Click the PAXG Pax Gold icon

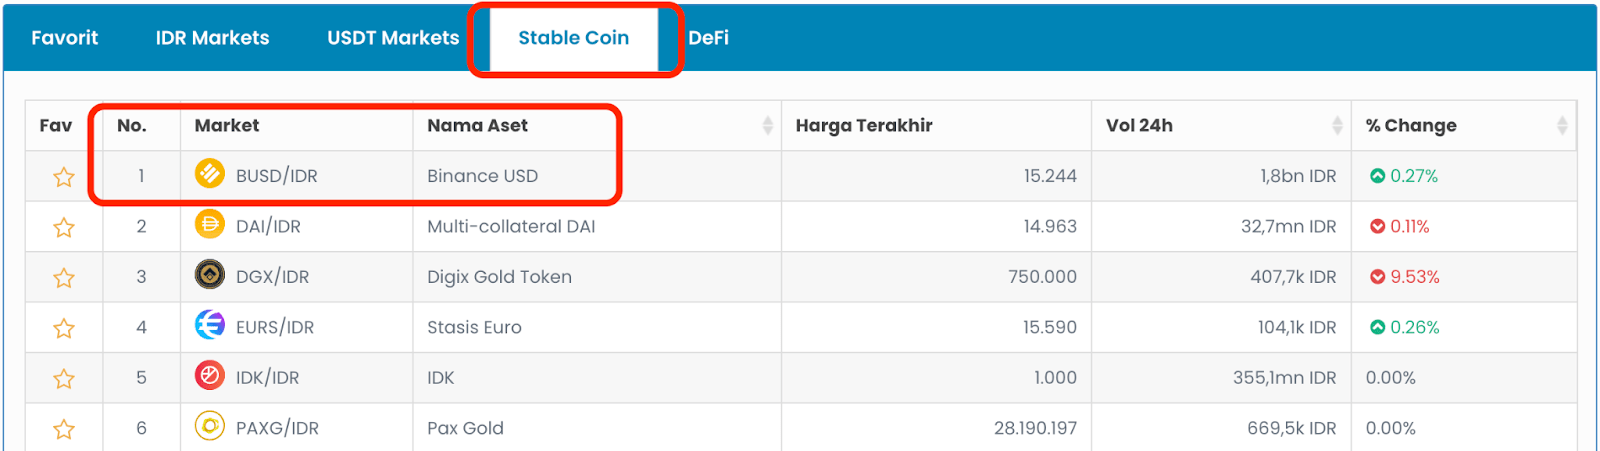(210, 426)
